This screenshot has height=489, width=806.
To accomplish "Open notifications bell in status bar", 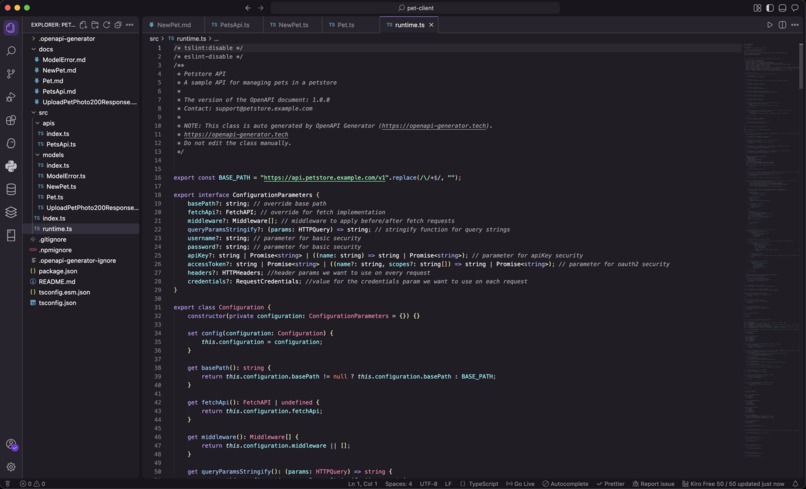I will click(796, 484).
